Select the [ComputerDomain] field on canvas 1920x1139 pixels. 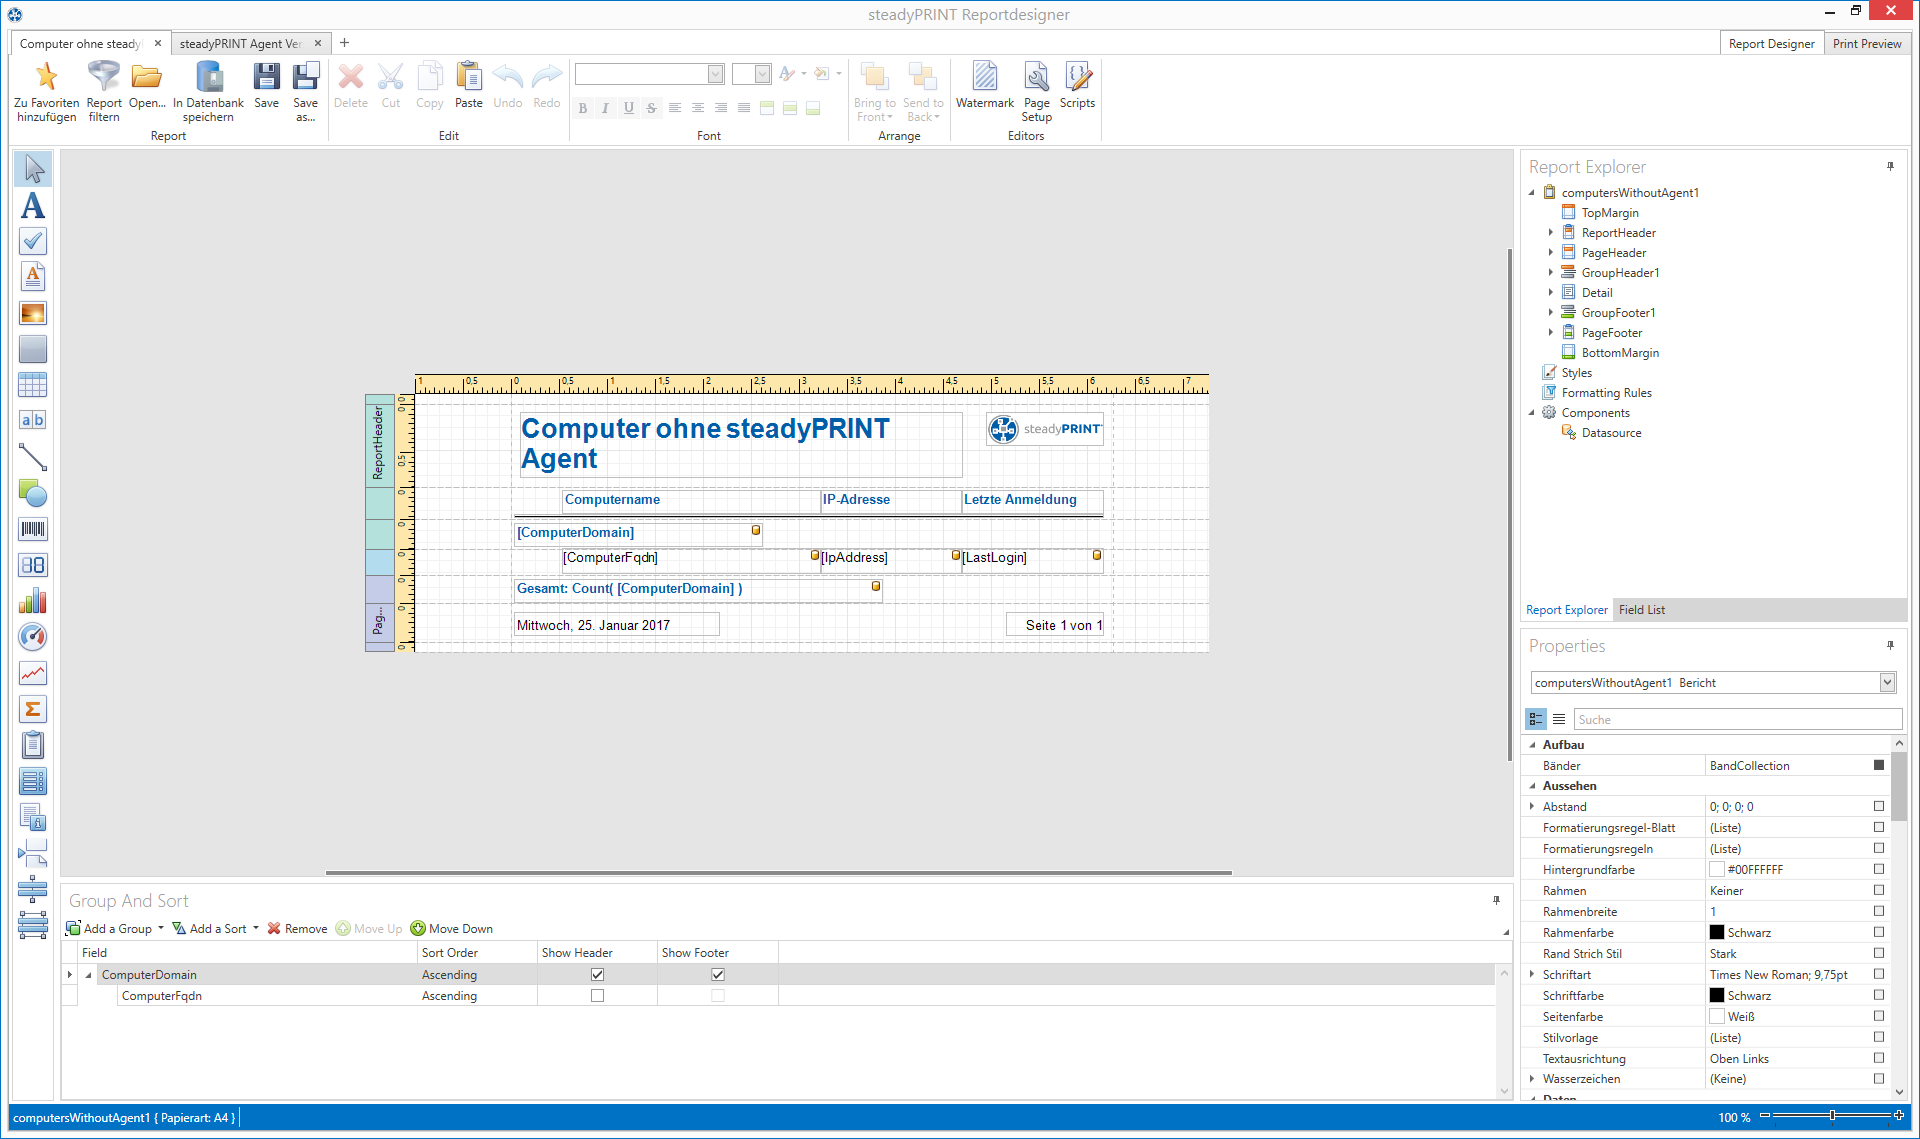tap(637, 533)
